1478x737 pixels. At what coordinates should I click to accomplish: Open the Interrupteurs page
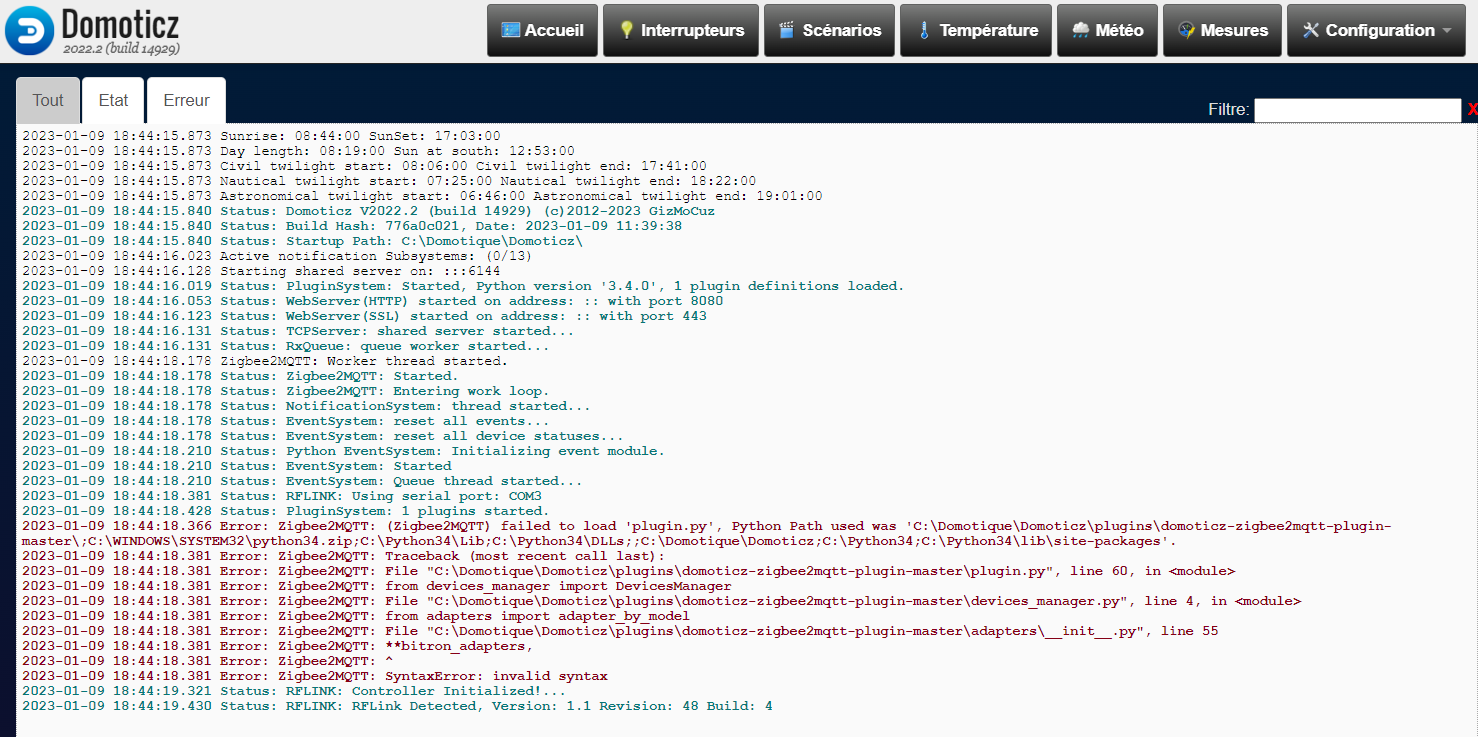tap(682, 30)
